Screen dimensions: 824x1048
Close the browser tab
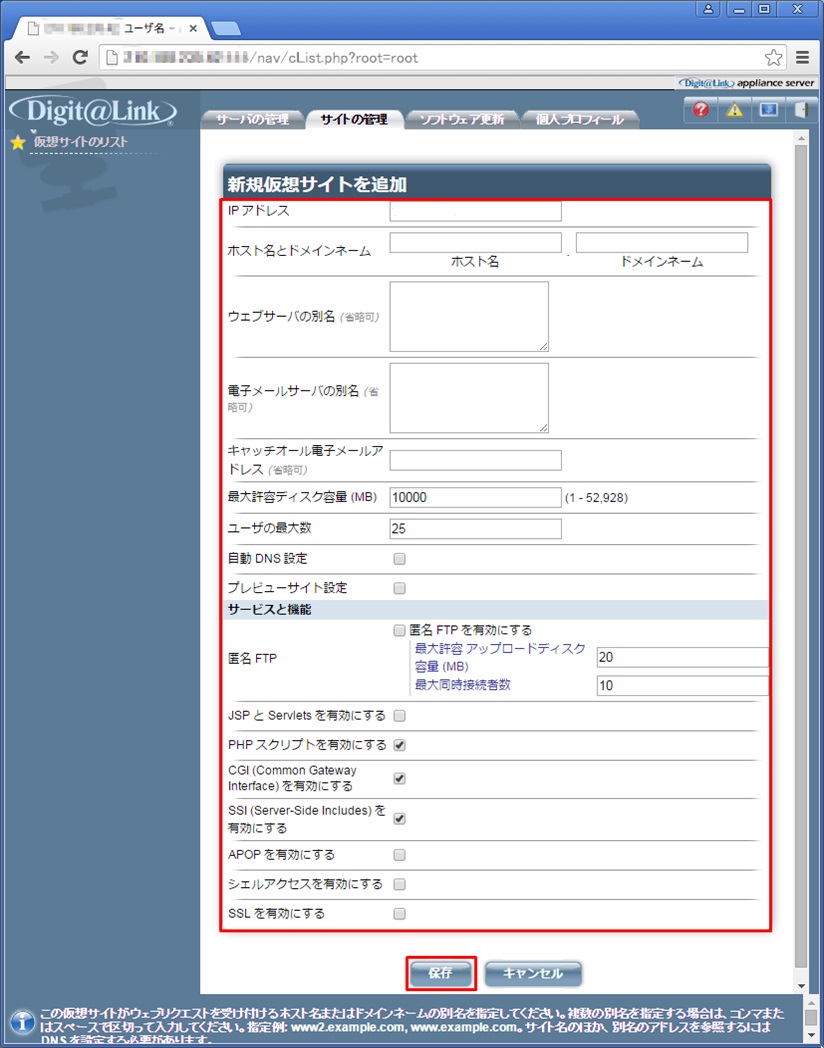pos(193,29)
